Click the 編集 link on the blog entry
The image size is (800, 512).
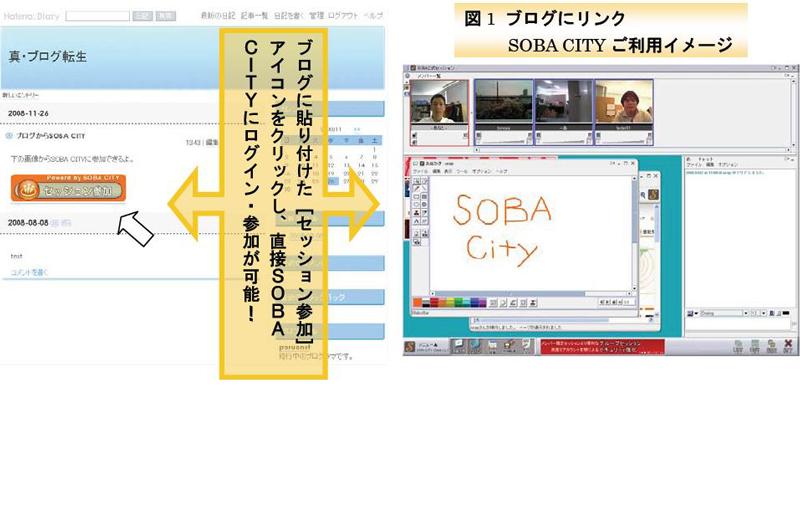tap(211, 142)
